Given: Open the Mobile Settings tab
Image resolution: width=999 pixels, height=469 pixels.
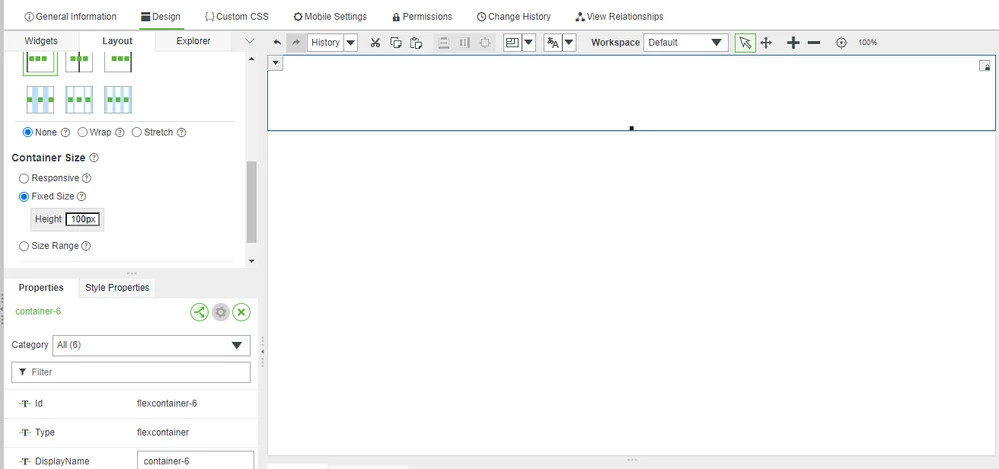Looking at the screenshot, I should 330,17.
